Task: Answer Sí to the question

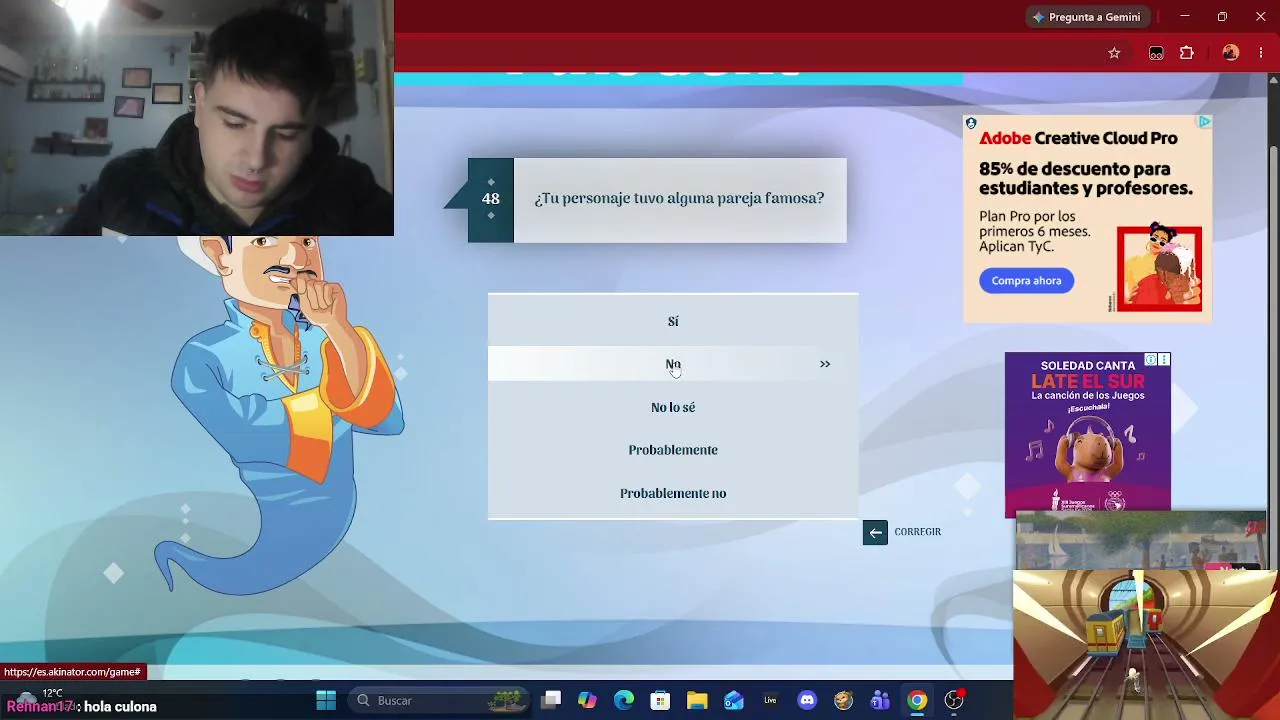Action: [673, 321]
